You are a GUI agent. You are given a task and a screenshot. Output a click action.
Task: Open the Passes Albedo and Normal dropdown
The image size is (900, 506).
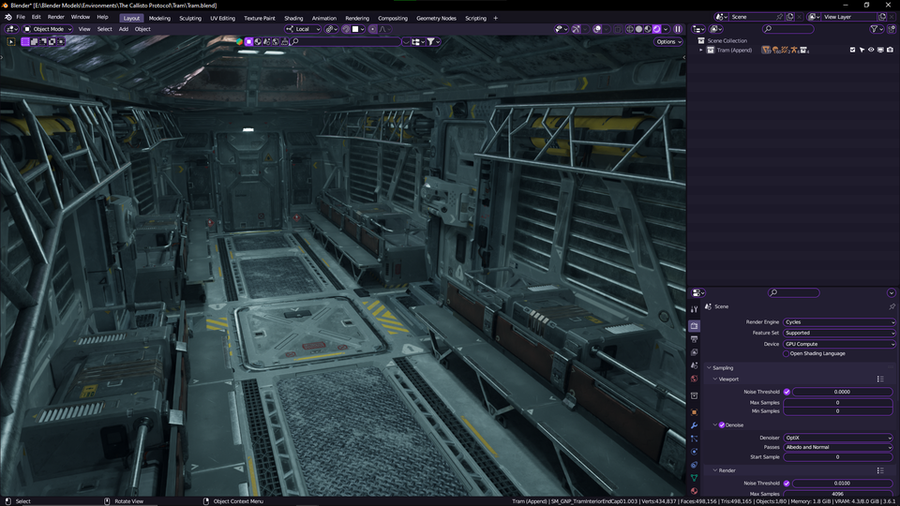pyautogui.click(x=838, y=447)
